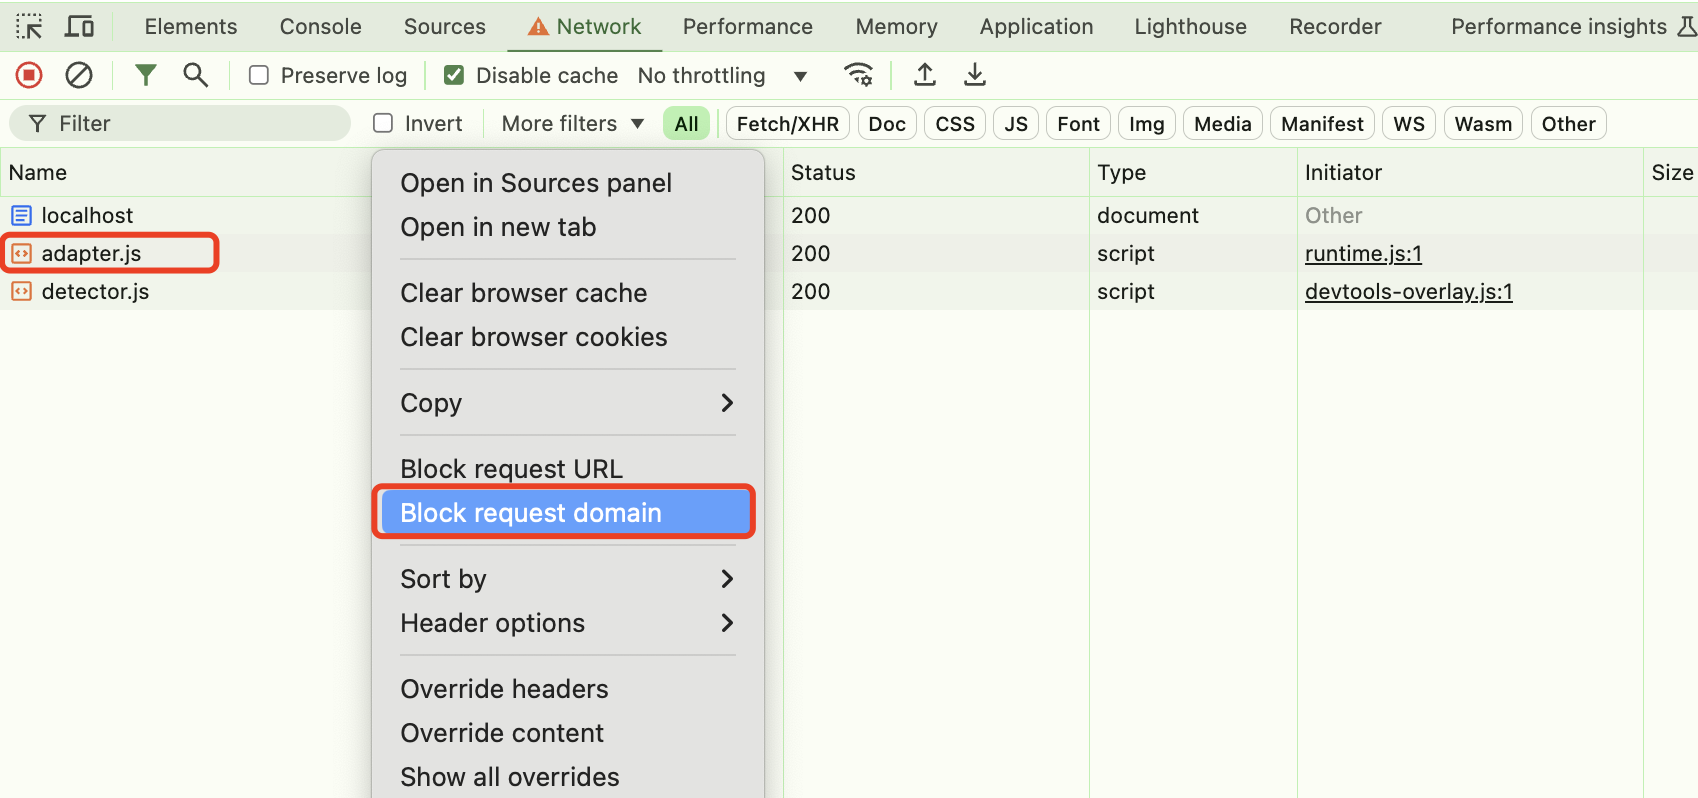Viewport: 1698px width, 798px height.
Task: Follow the devtools-overlay.js:1 initiator link
Action: point(1408,291)
